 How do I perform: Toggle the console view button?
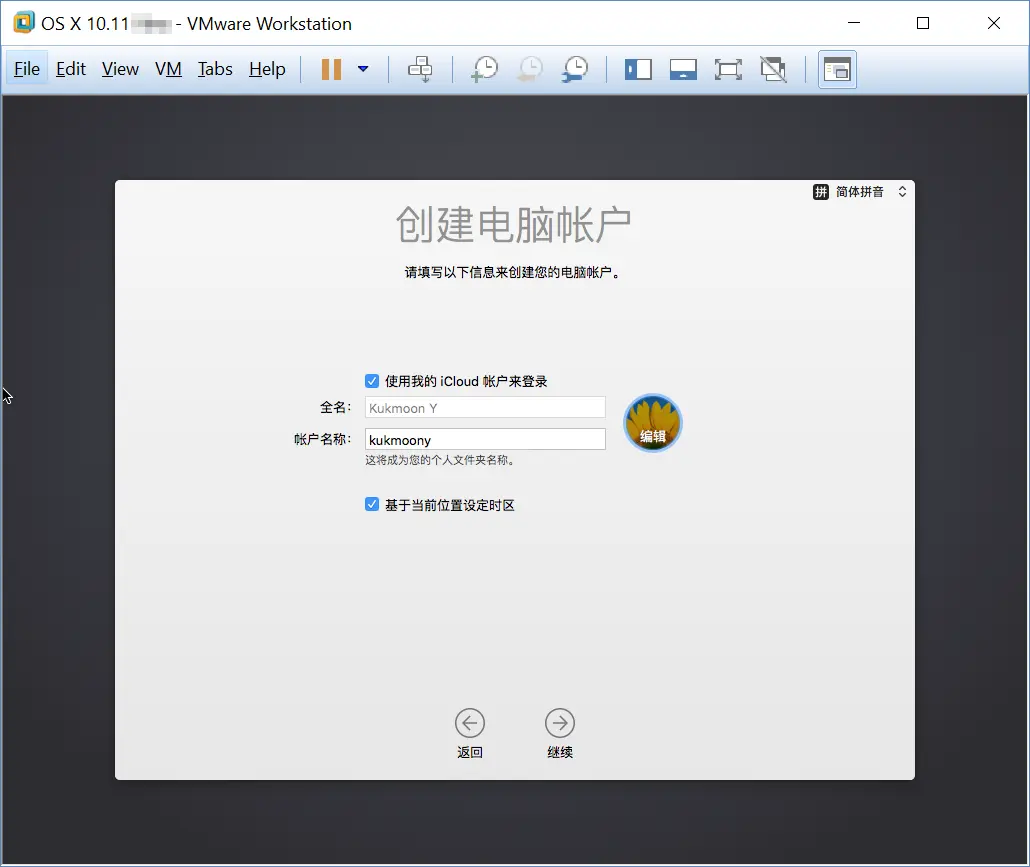(837, 69)
